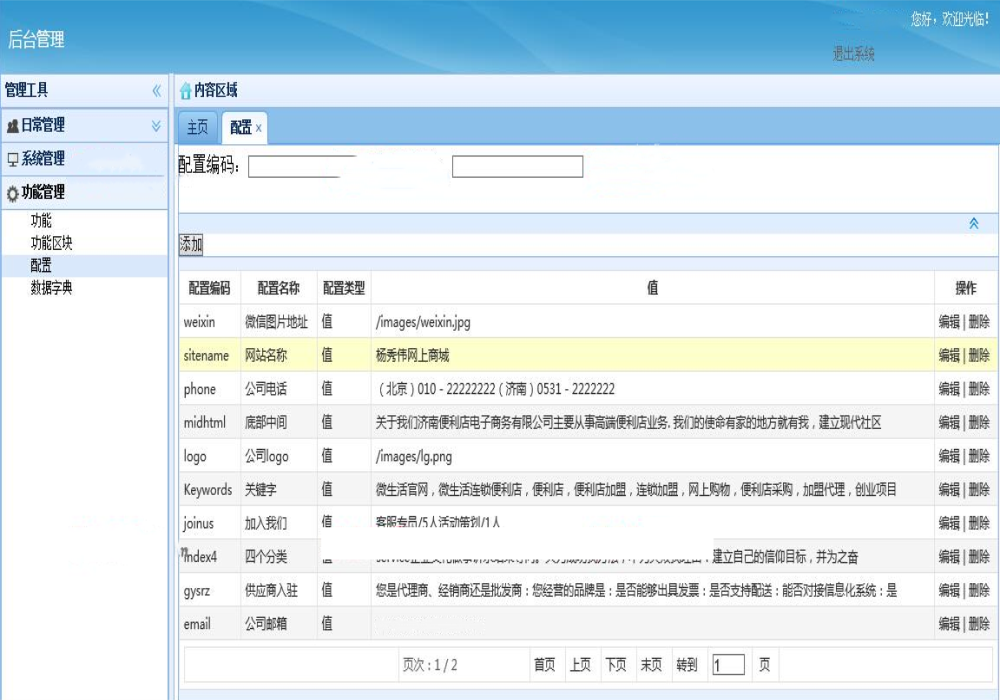Image resolution: width=1000 pixels, height=700 pixels.
Task: Click the 配置类型 column header
Action: coord(344,288)
